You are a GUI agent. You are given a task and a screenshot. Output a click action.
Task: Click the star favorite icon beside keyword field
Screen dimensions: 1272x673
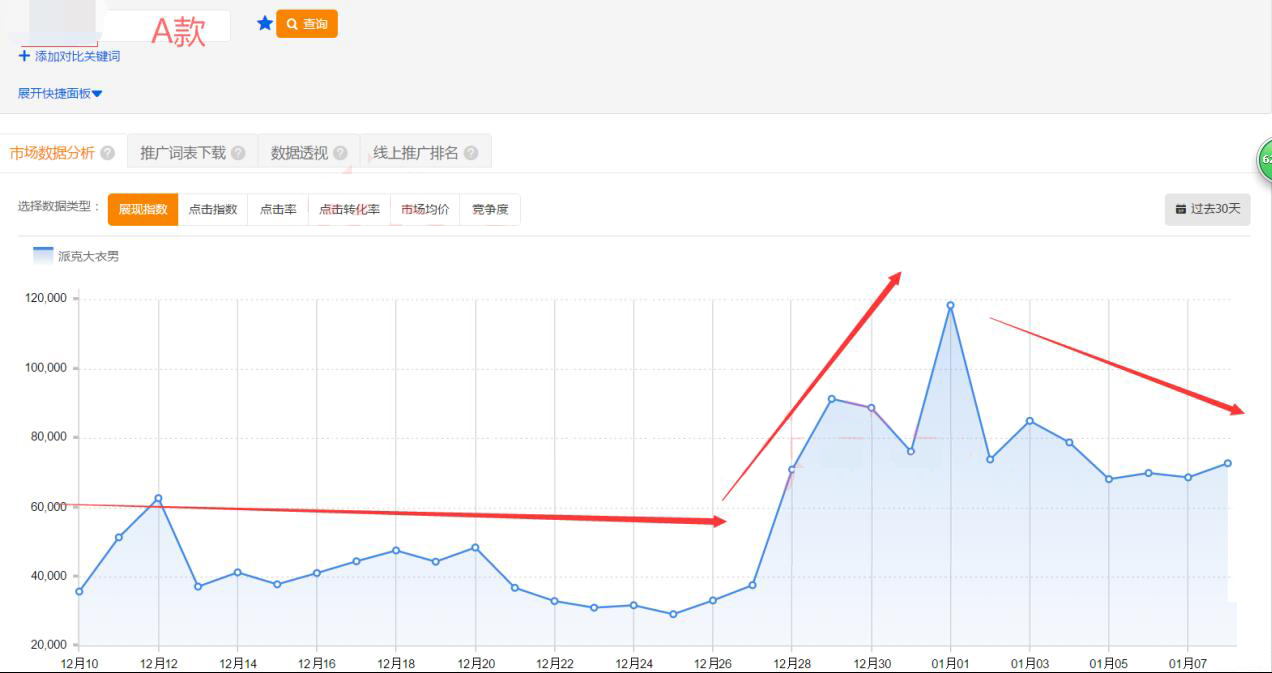pos(264,24)
